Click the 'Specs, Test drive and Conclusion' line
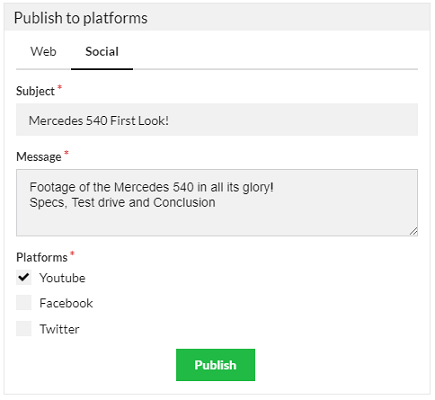Viewport: 435px width, 400px height. point(122,203)
